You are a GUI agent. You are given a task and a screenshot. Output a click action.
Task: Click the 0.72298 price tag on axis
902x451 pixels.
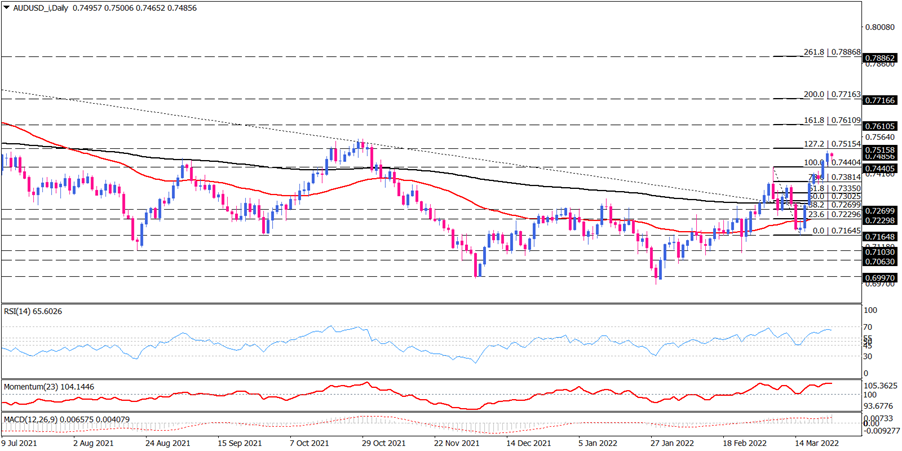(x=879, y=220)
